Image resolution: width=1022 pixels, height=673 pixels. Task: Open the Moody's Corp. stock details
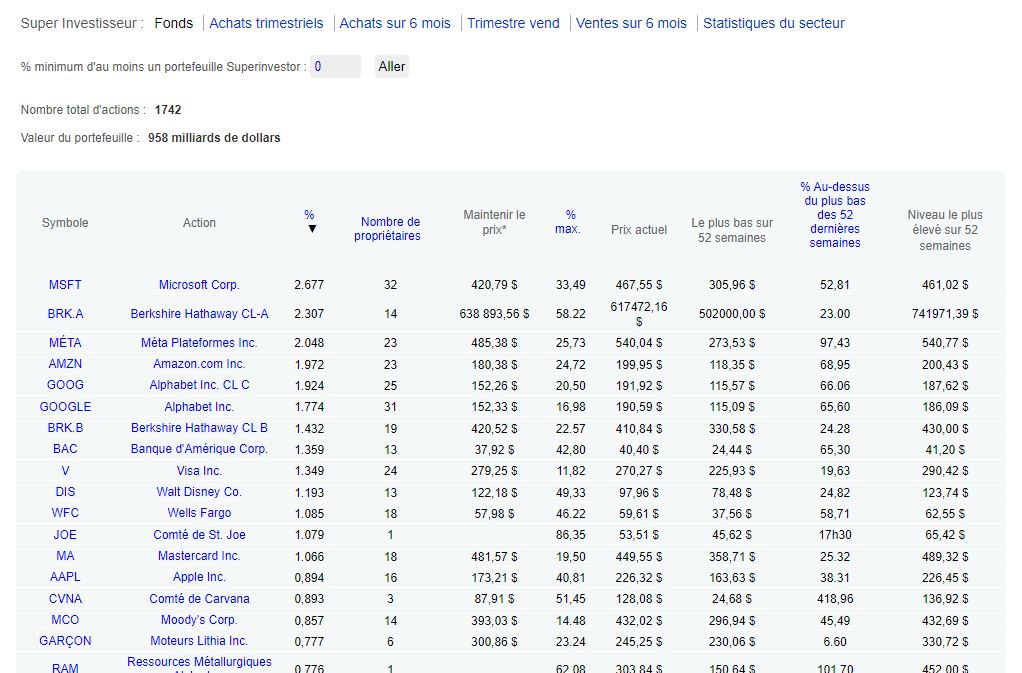198,620
